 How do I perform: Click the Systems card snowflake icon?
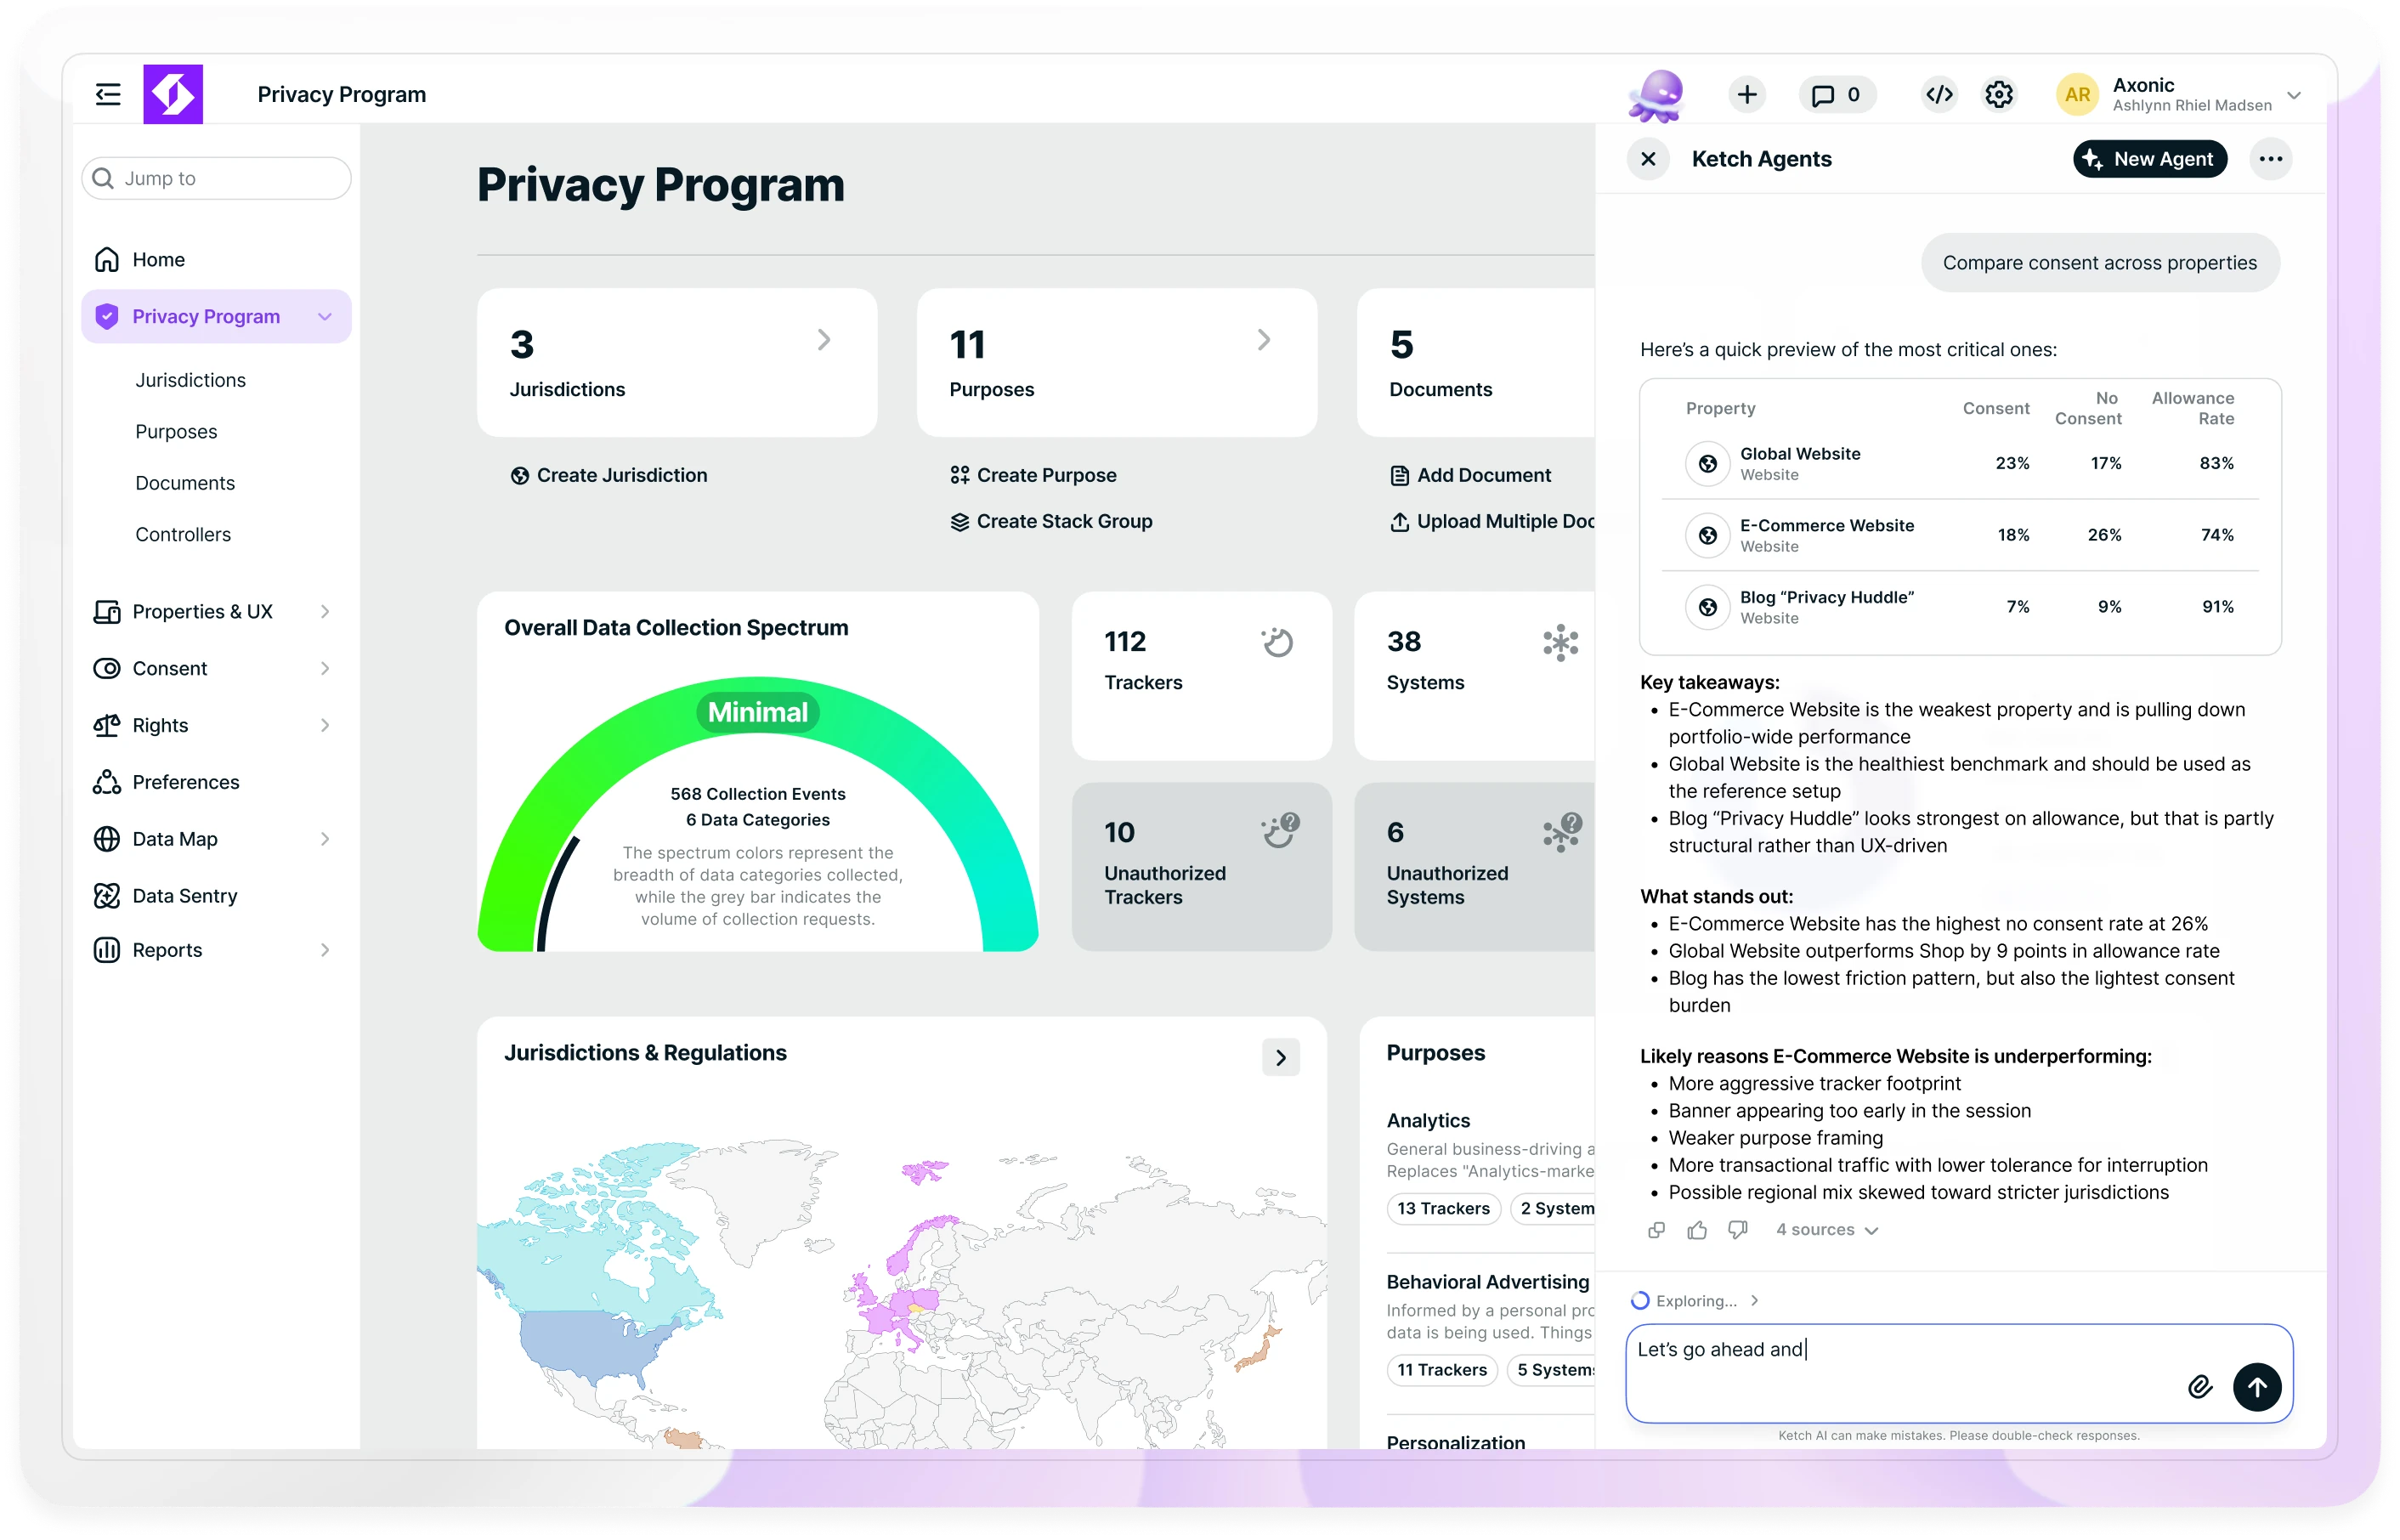[x=1560, y=642]
